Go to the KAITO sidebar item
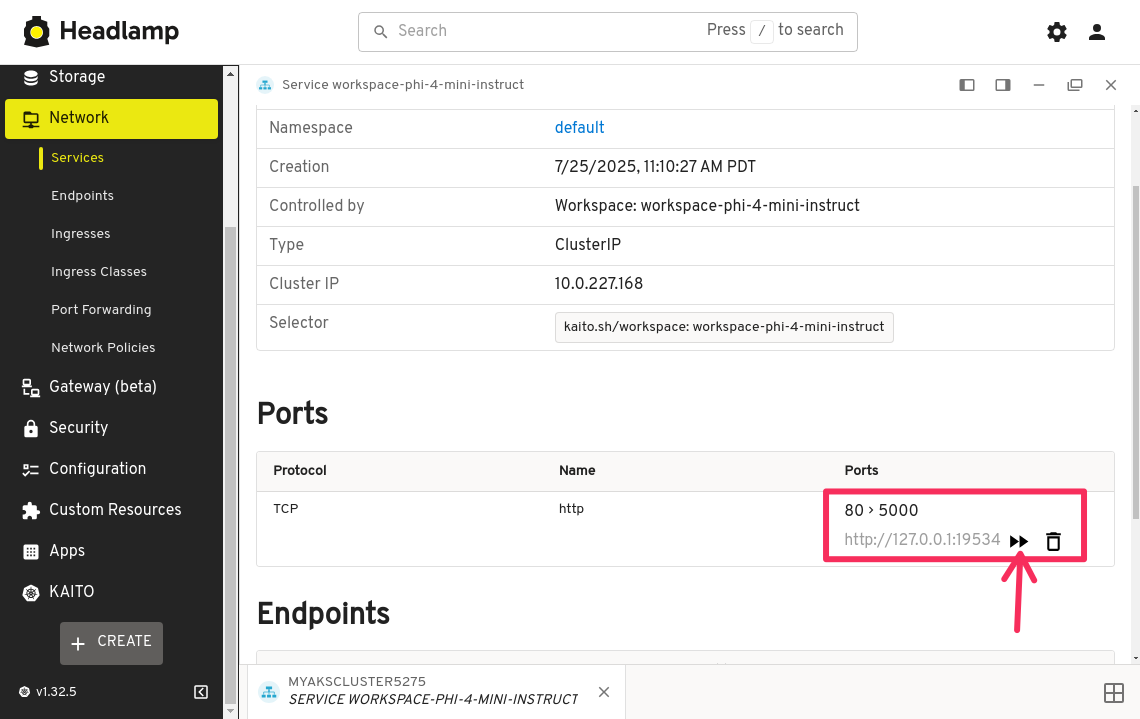 pyautogui.click(x=71, y=592)
